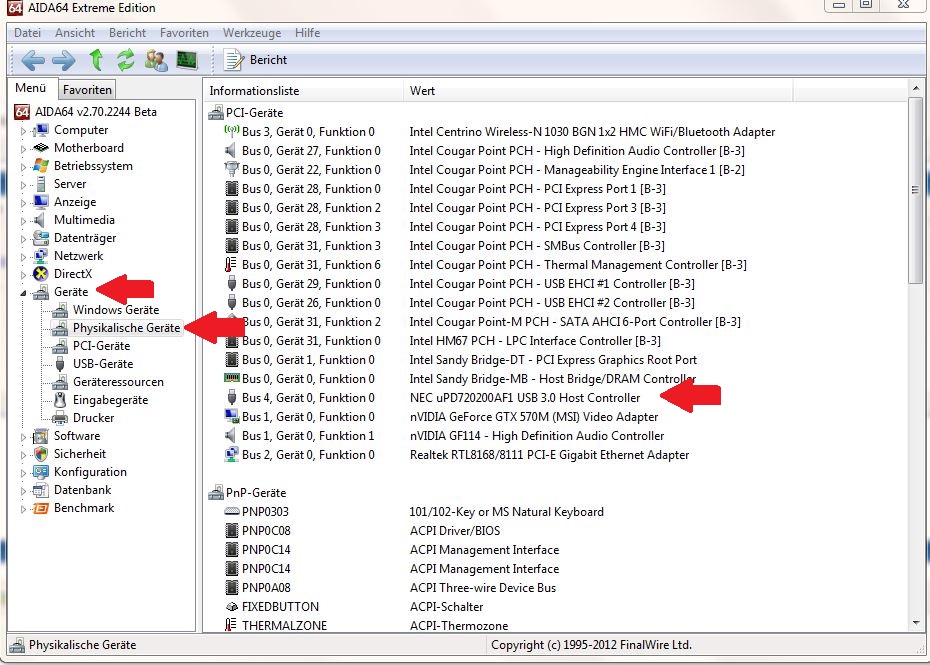
Task: Click the vertical scrollbar thumb
Action: point(915,191)
